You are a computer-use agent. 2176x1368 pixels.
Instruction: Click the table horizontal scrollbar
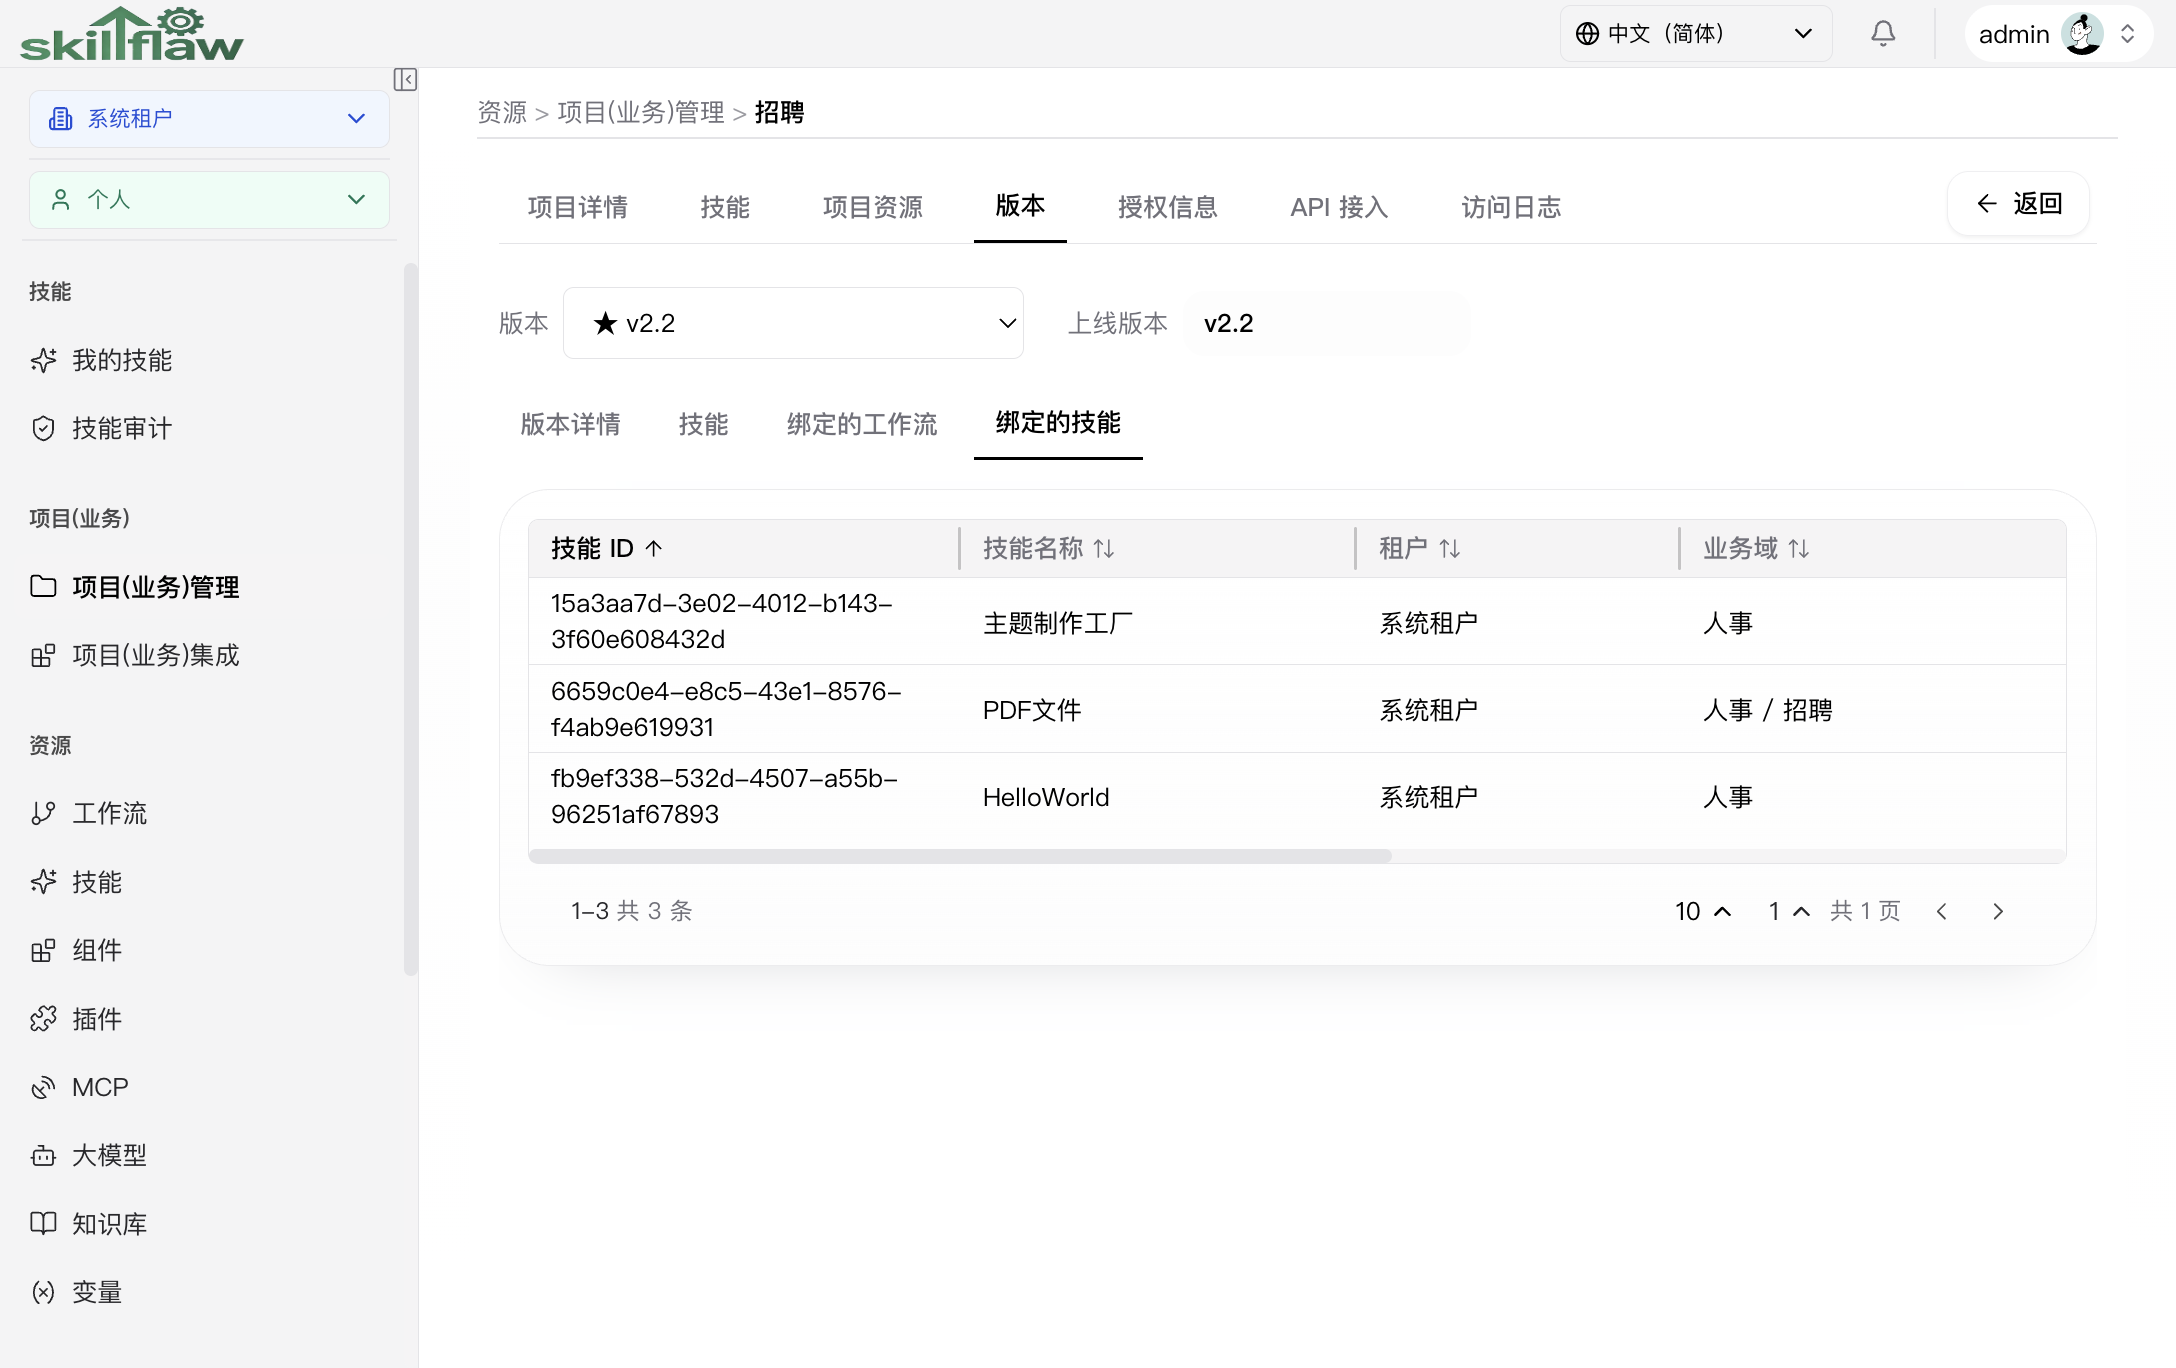[960, 857]
